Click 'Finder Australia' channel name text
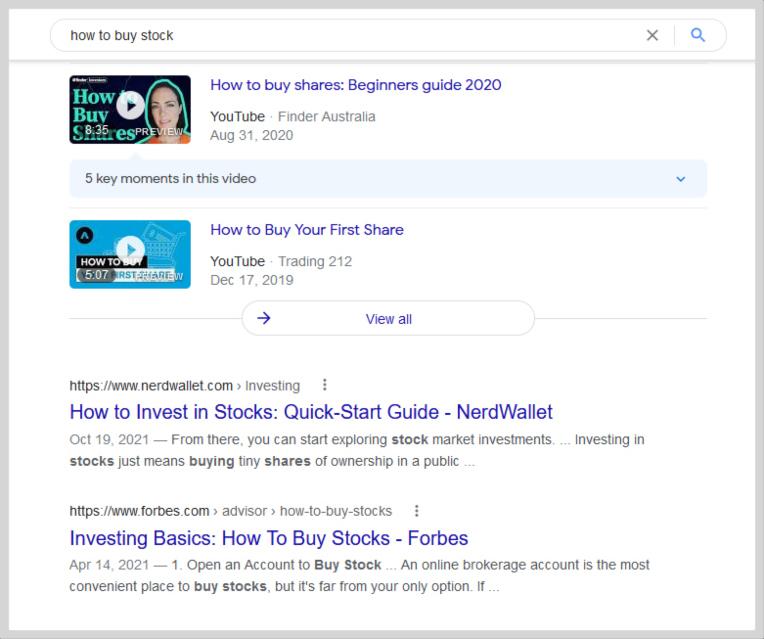The image size is (764, 639). point(326,116)
